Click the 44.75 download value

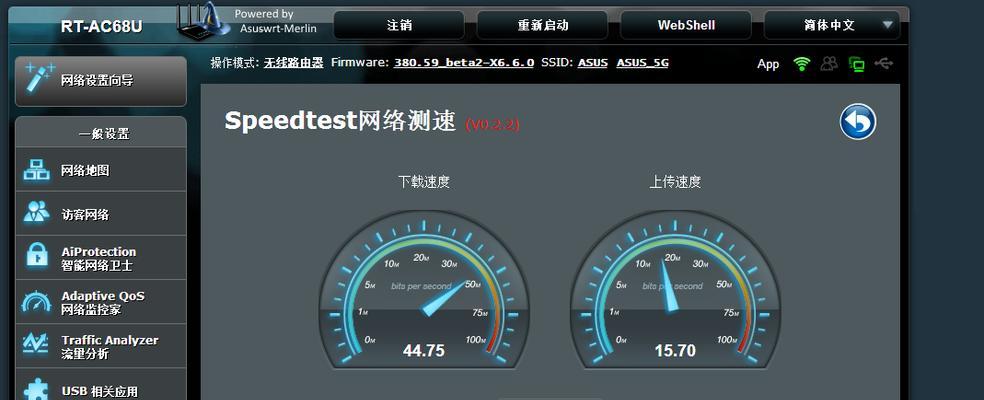tap(424, 350)
